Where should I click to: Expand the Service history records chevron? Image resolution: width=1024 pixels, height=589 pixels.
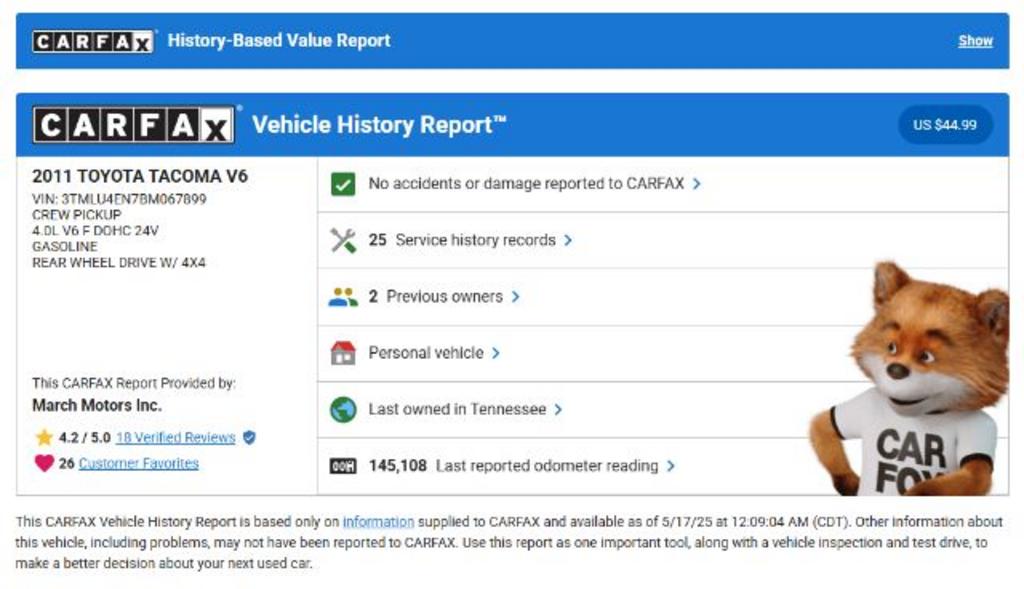click(x=568, y=240)
